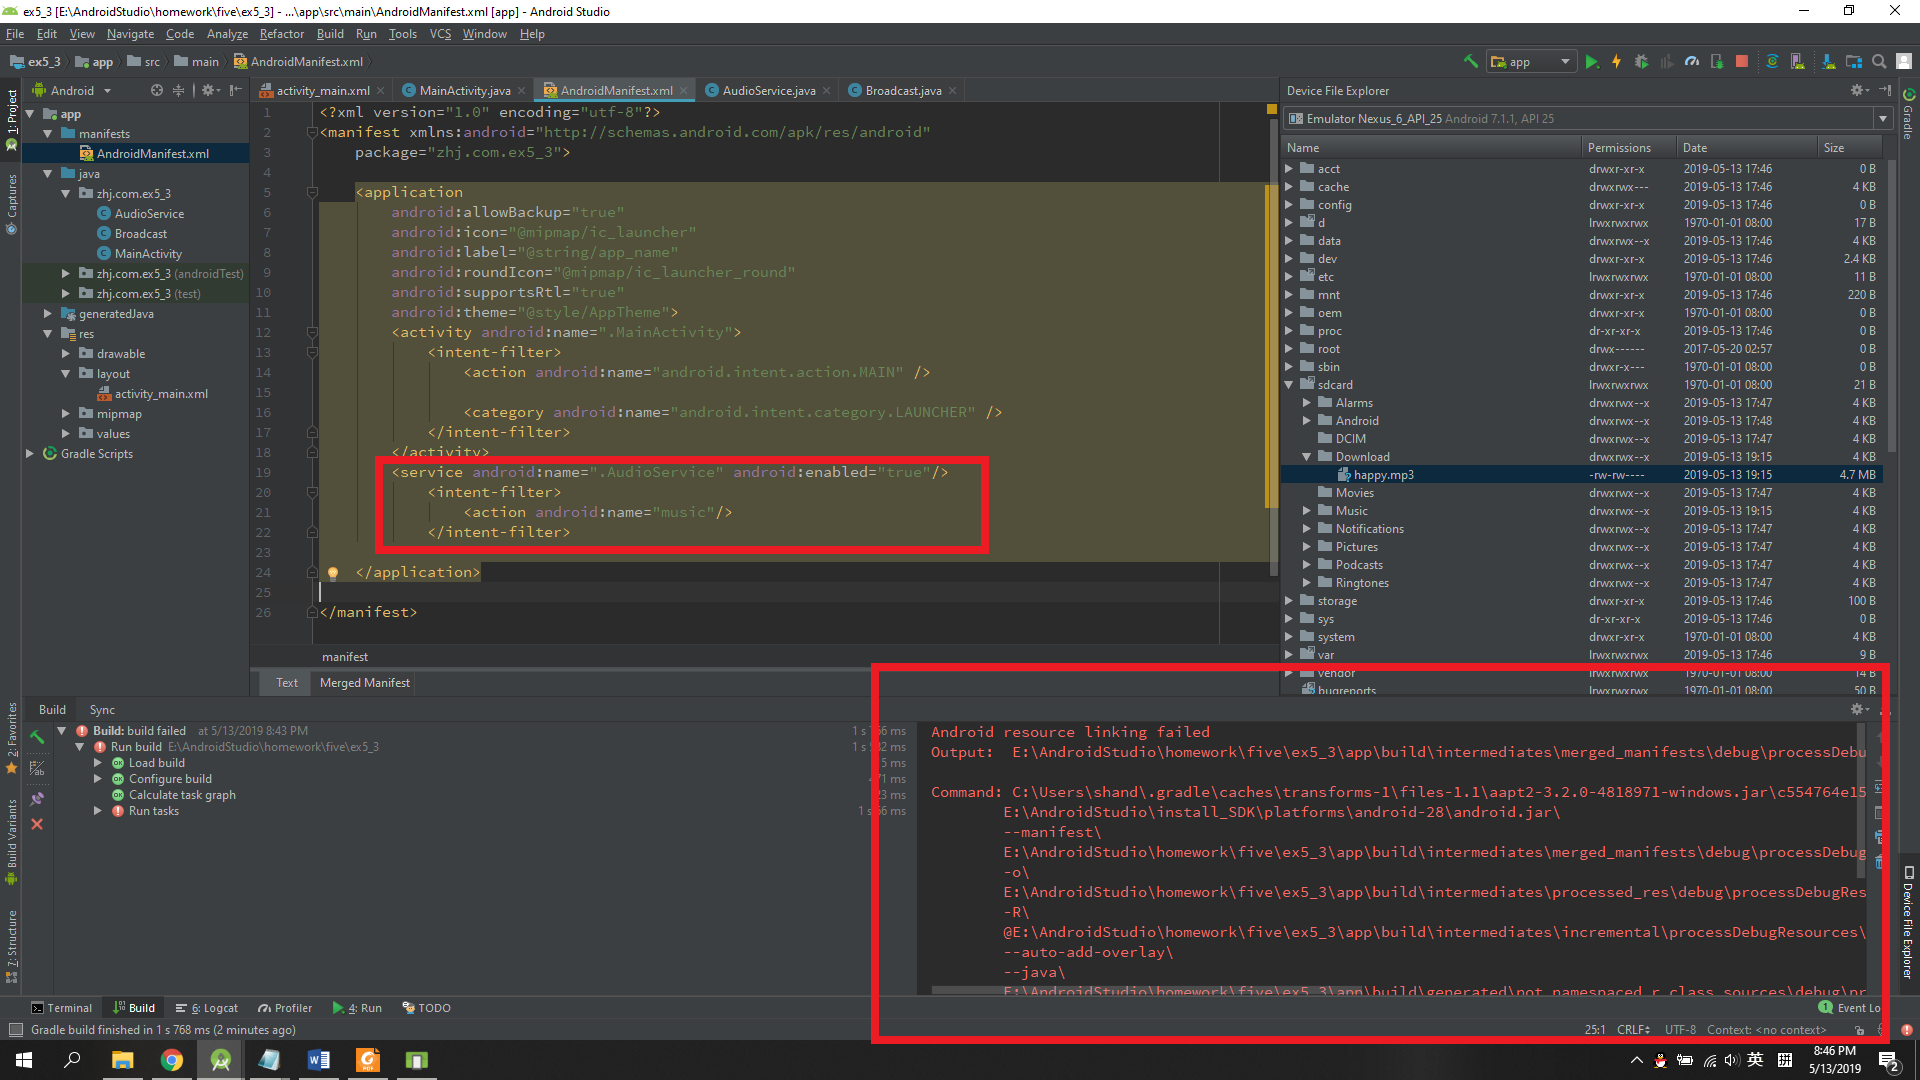Expand Gradle Scripts node
Screen dimensions: 1920x1080
coord(30,454)
